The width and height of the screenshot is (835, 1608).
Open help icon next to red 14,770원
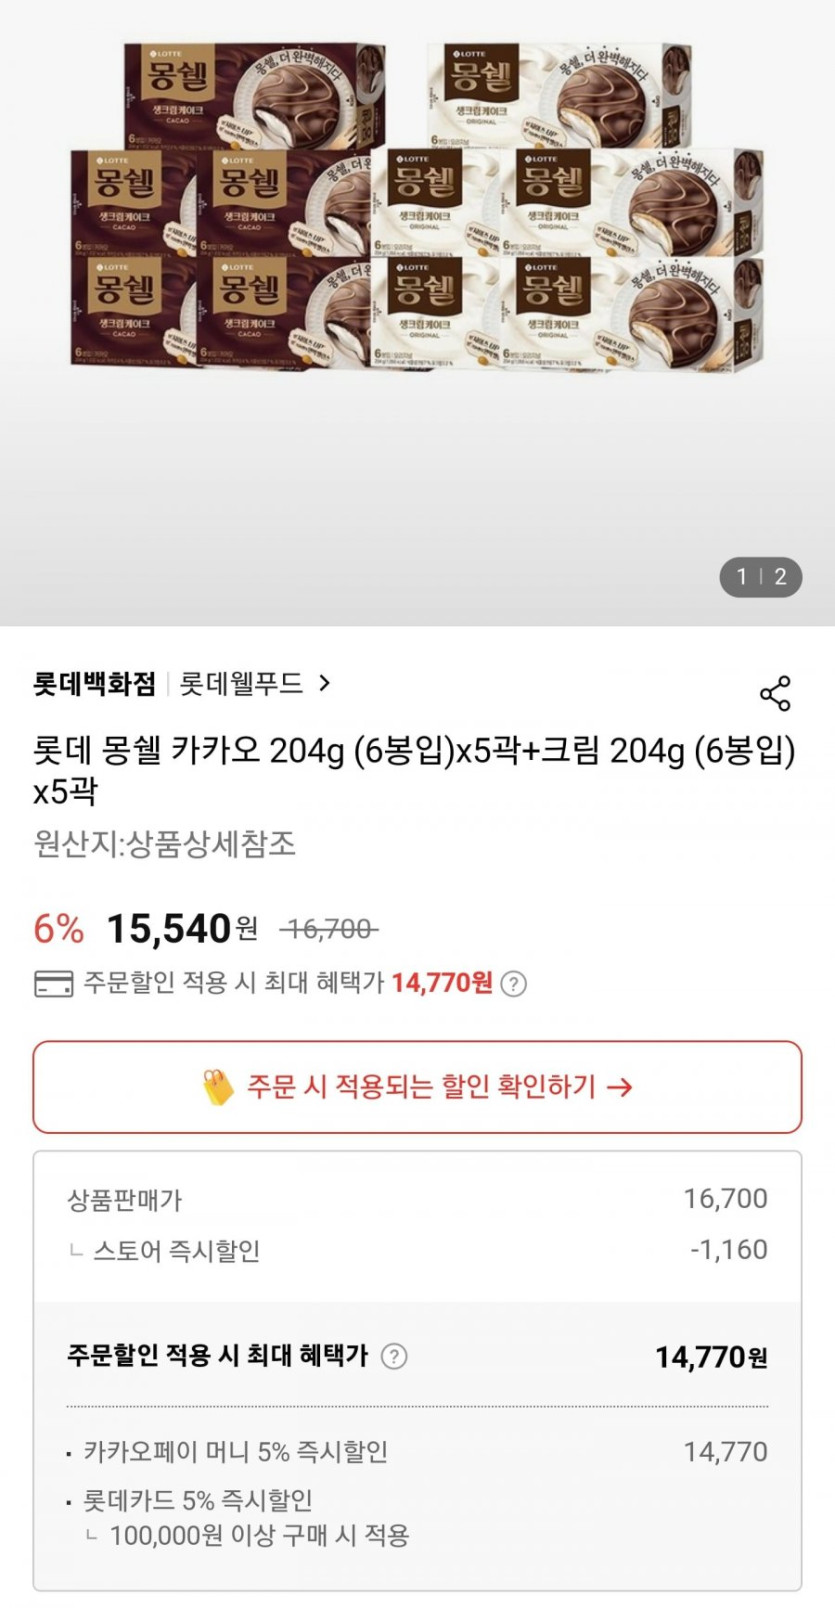click(513, 984)
